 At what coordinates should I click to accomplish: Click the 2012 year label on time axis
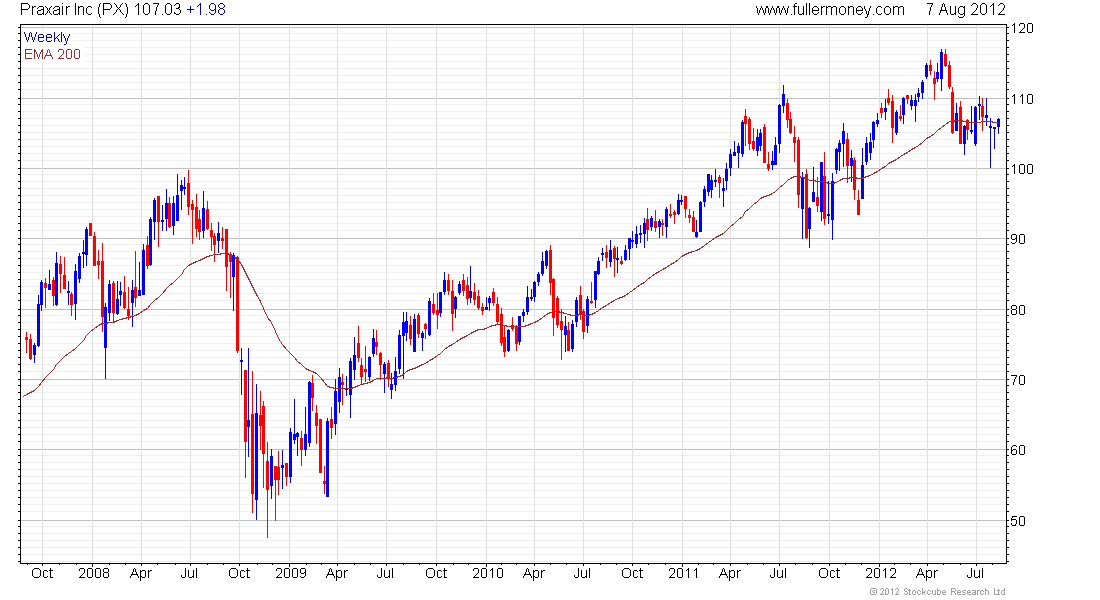click(880, 573)
